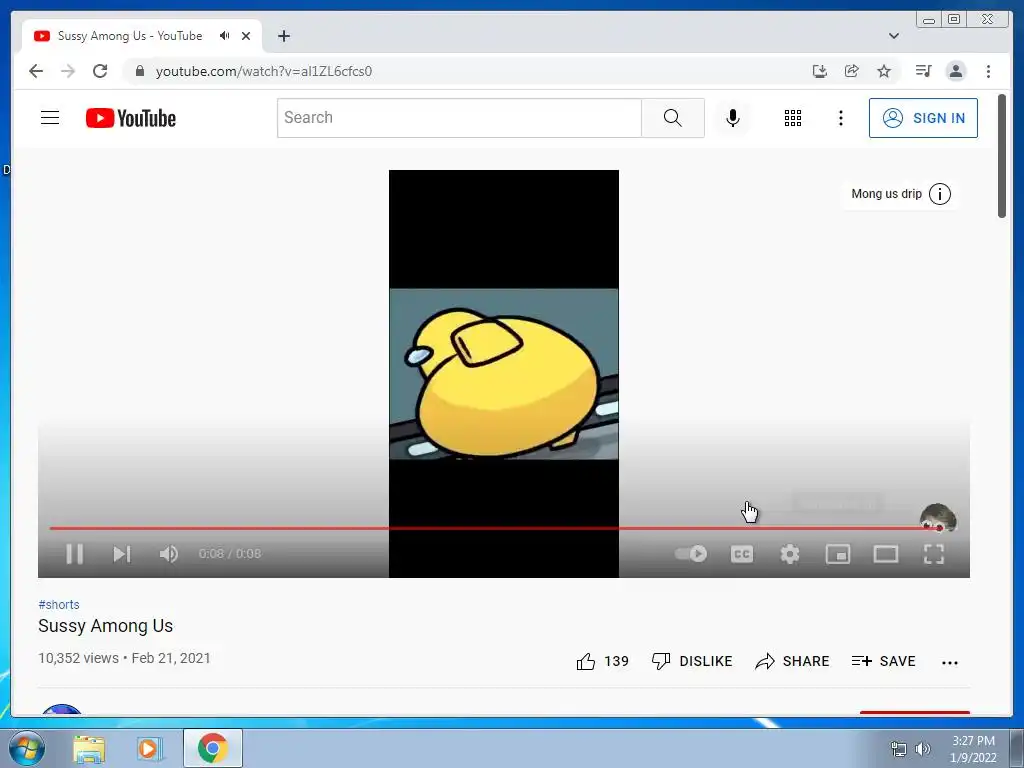Image resolution: width=1024 pixels, height=768 pixels.
Task: Bookmark this page with the star
Action: click(884, 71)
